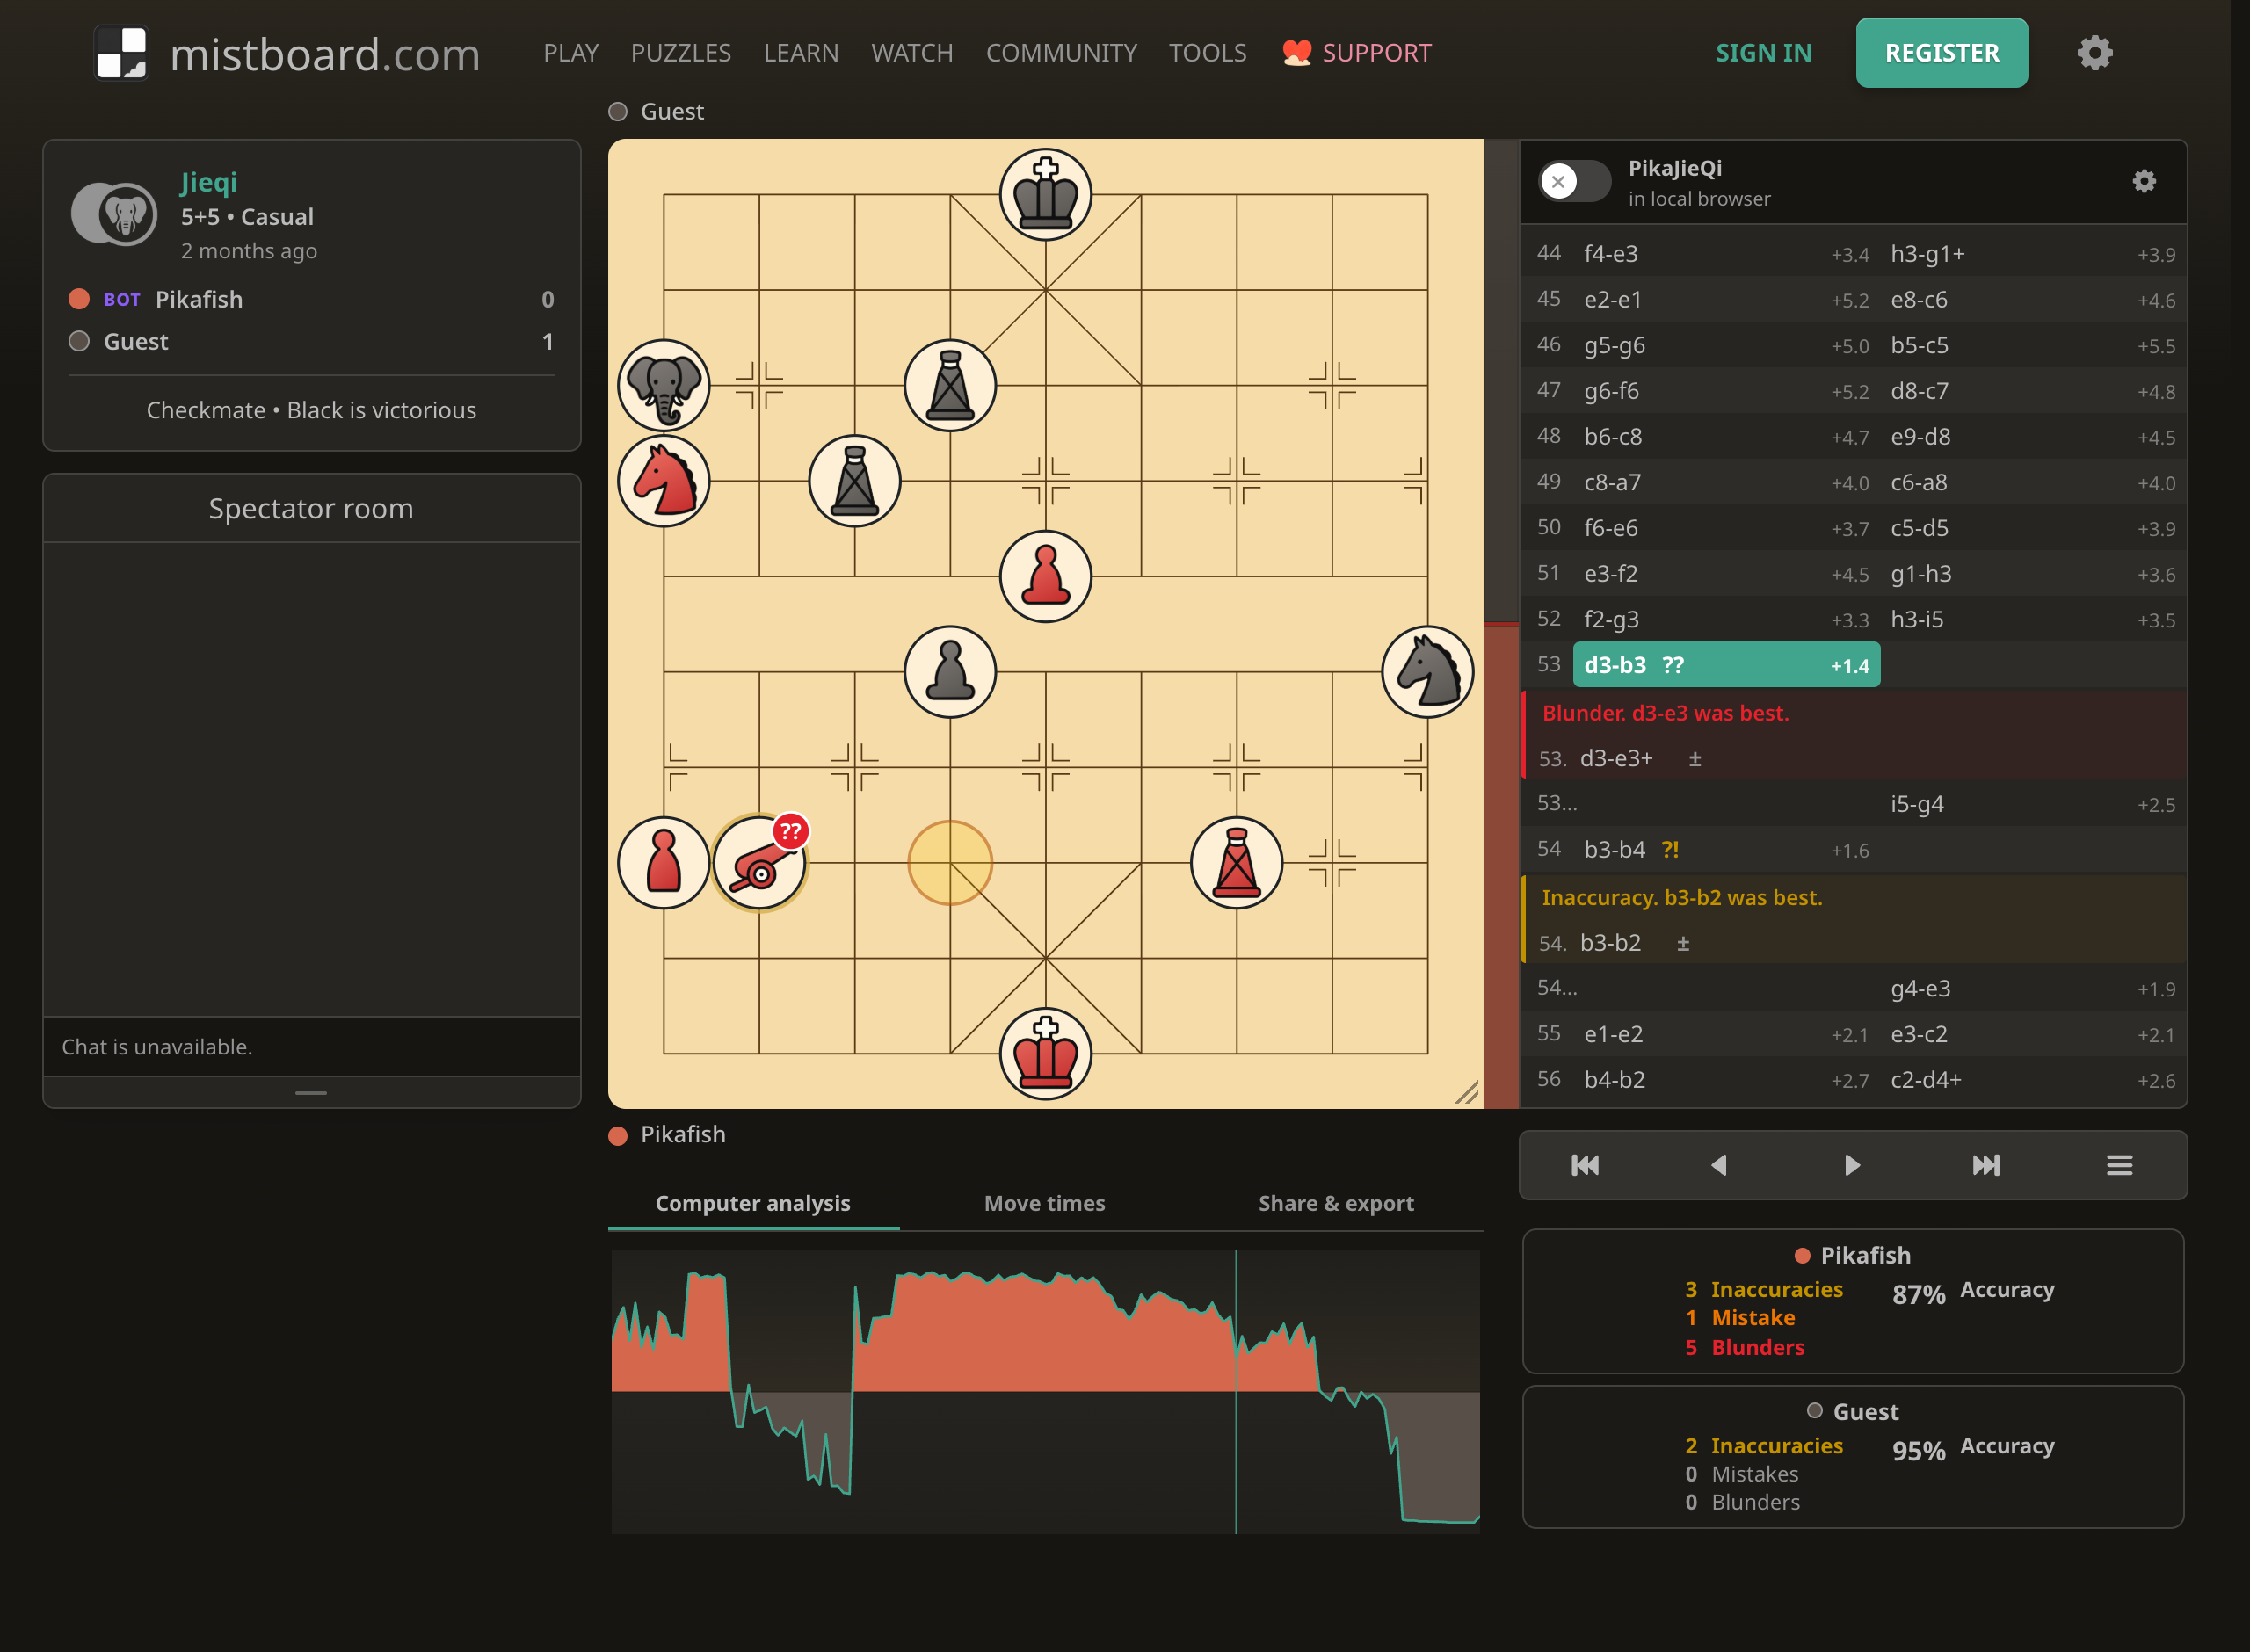
Task: Click the board resize handle corner
Action: tap(1466, 1092)
